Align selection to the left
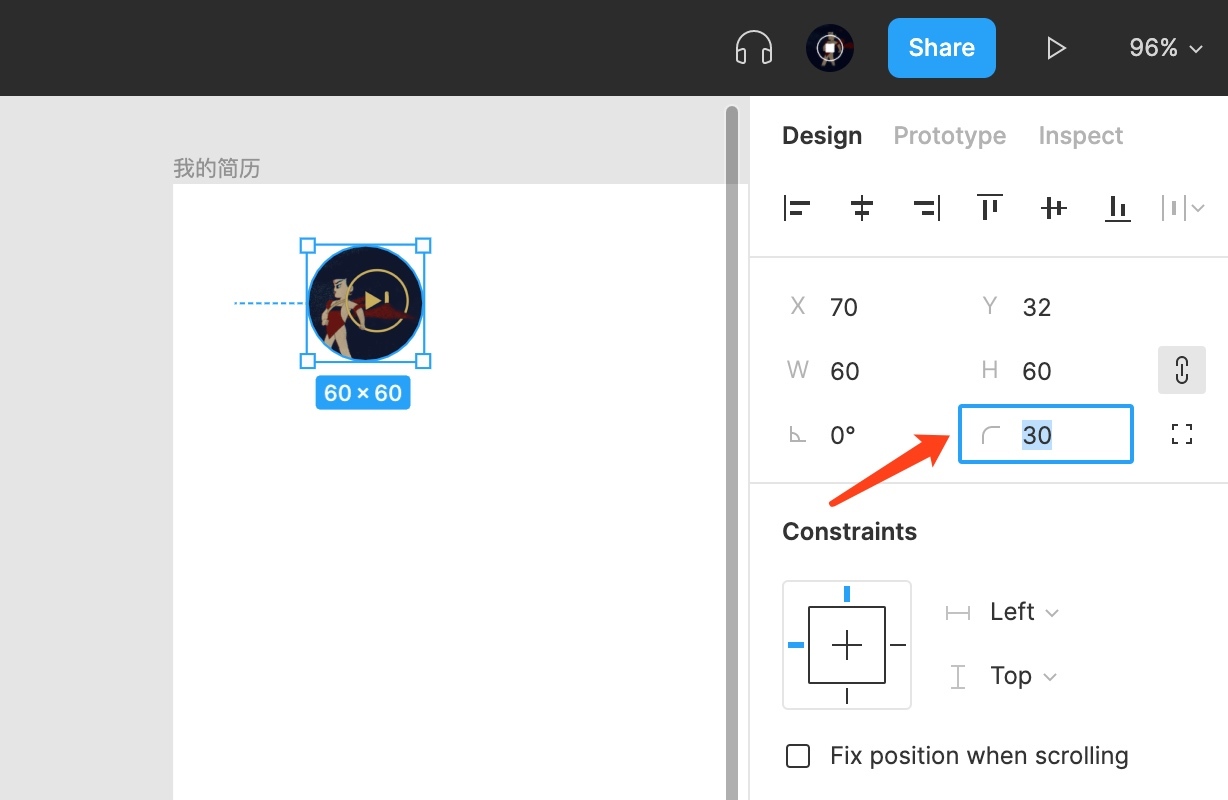 (x=797, y=208)
